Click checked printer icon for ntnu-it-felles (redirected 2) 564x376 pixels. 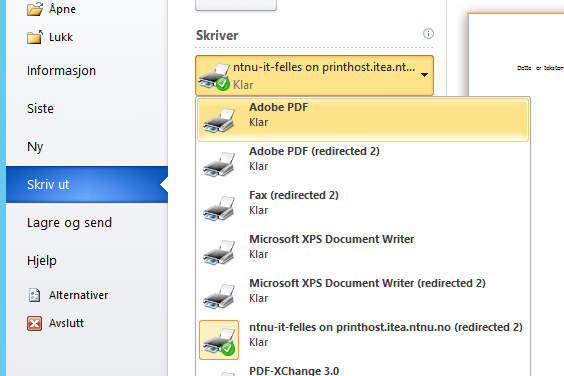coord(219,340)
